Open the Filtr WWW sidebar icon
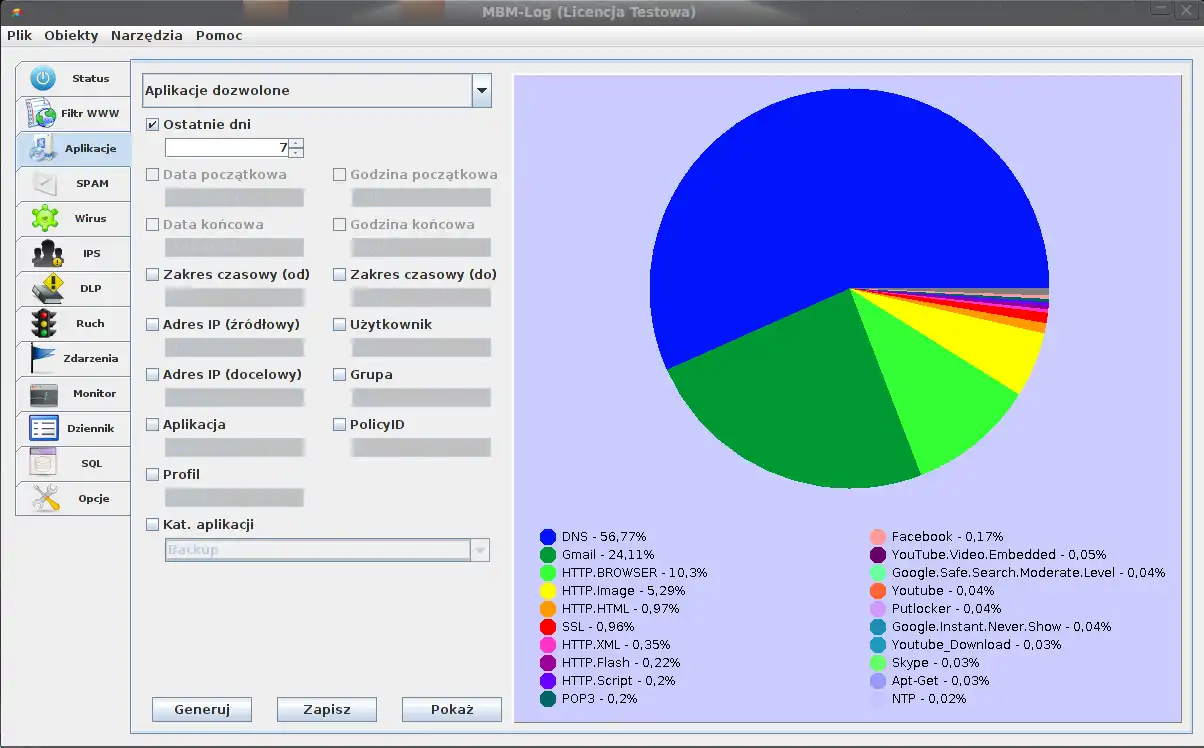The image size is (1204, 748). coord(40,113)
